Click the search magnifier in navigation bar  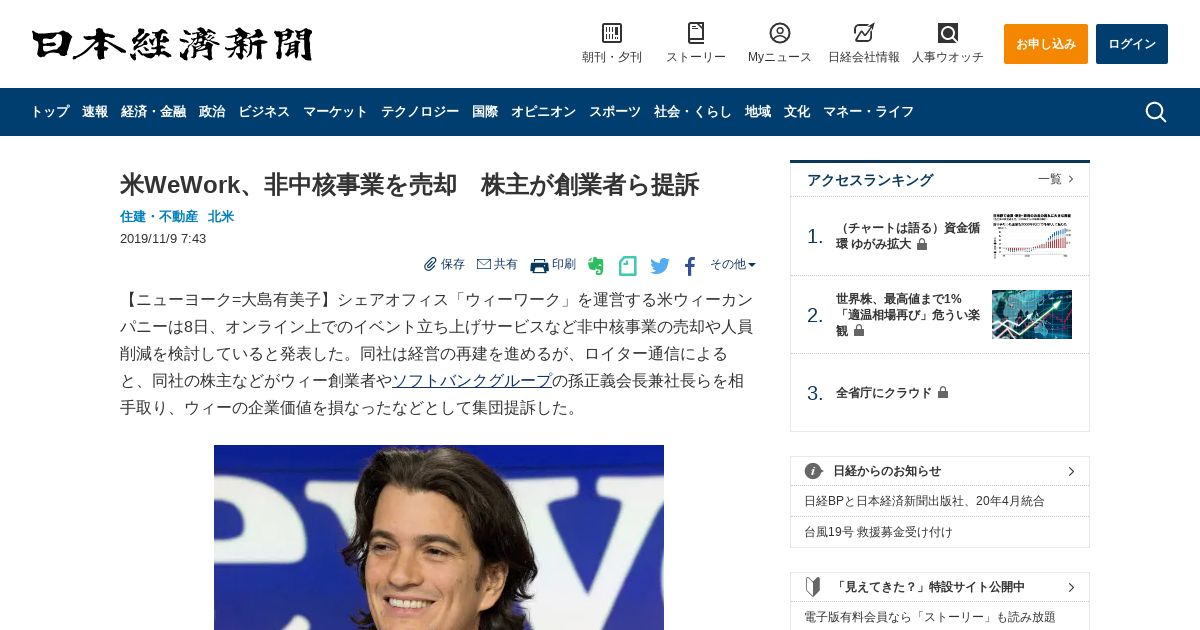pos(1155,112)
